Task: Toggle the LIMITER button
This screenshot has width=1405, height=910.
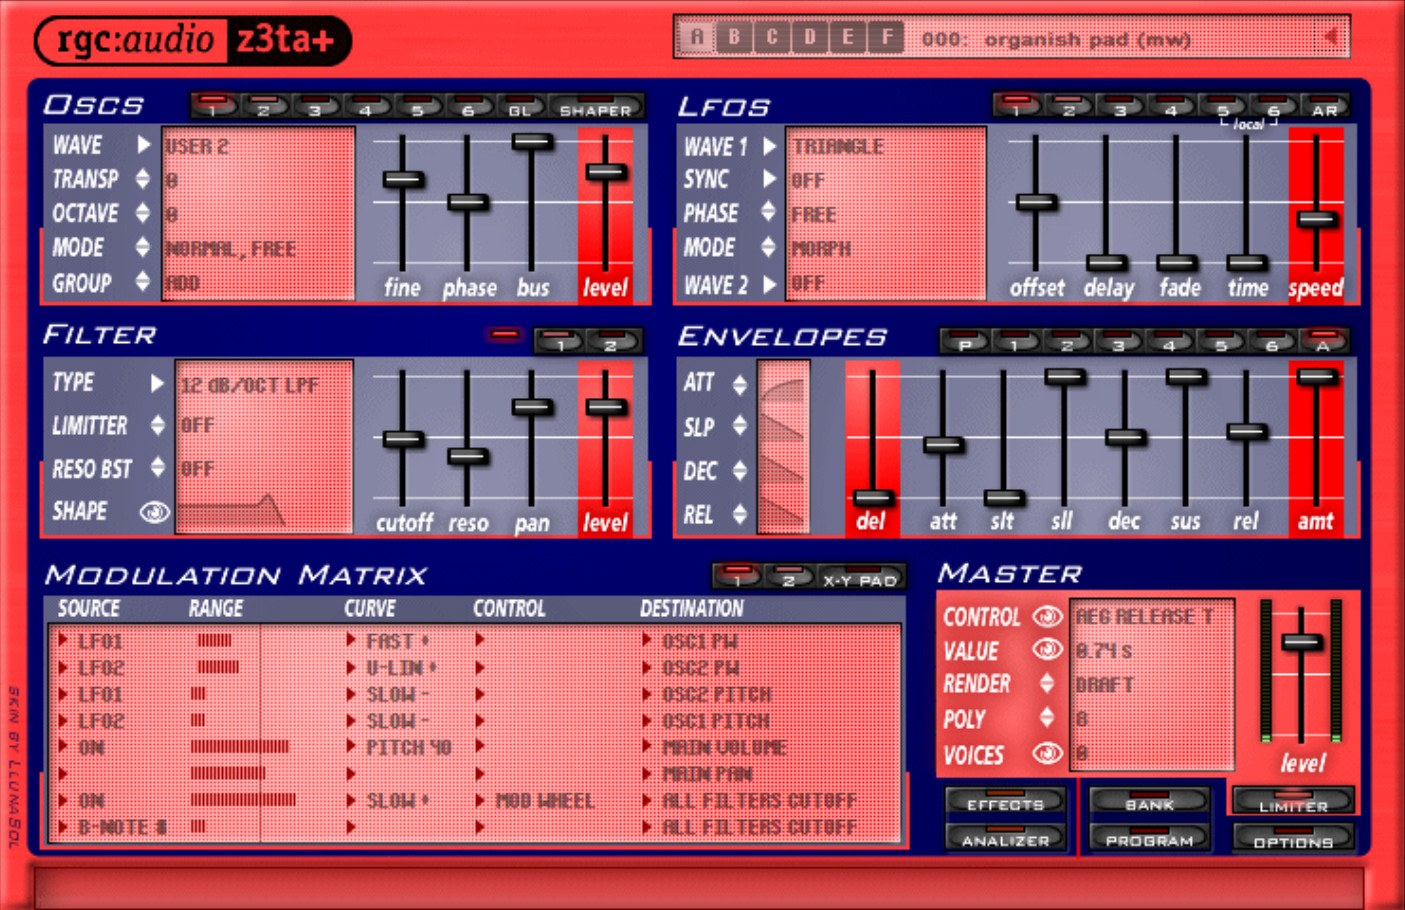Action: [x=1294, y=802]
